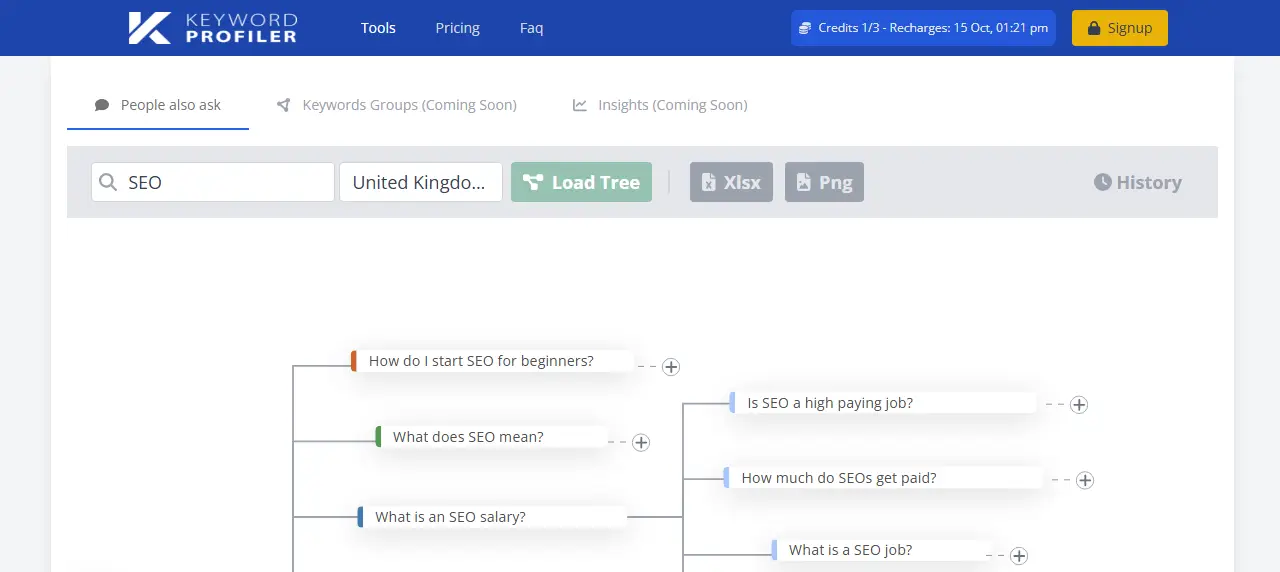Expand "What is a SEO job?" node
This screenshot has height=572, width=1280.
1019,556
